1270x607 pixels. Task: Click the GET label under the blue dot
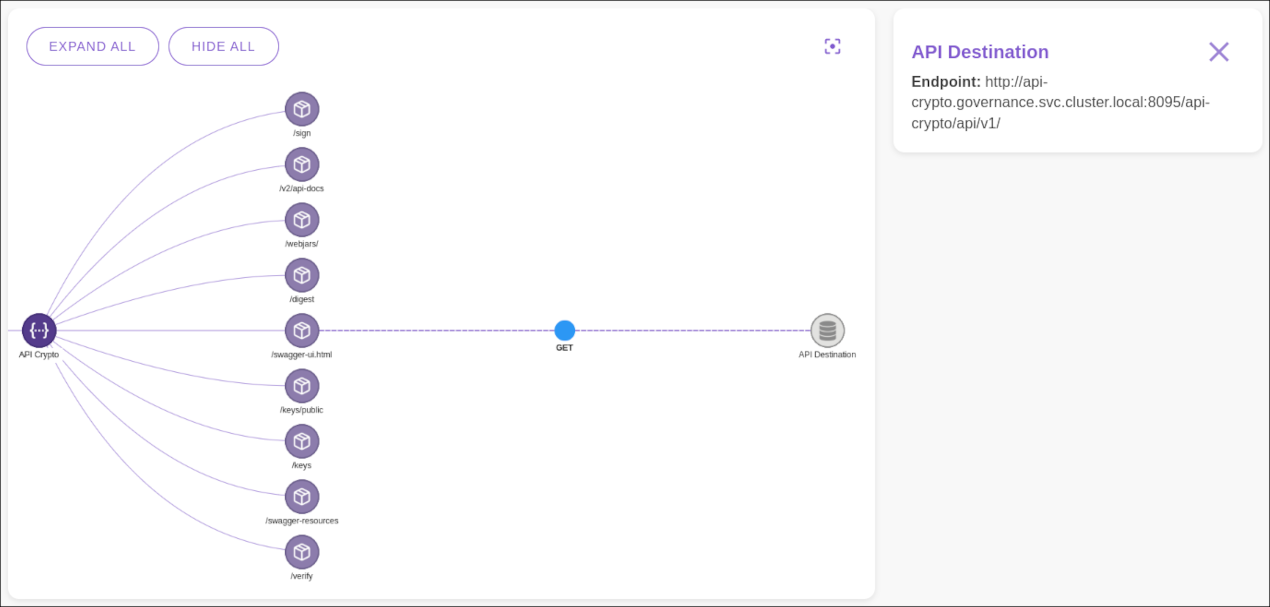[x=565, y=347]
